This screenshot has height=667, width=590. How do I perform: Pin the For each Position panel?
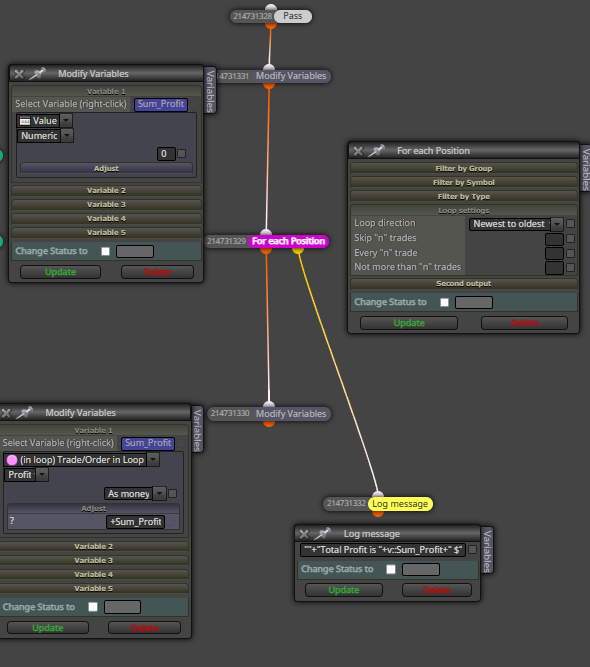tap(376, 151)
